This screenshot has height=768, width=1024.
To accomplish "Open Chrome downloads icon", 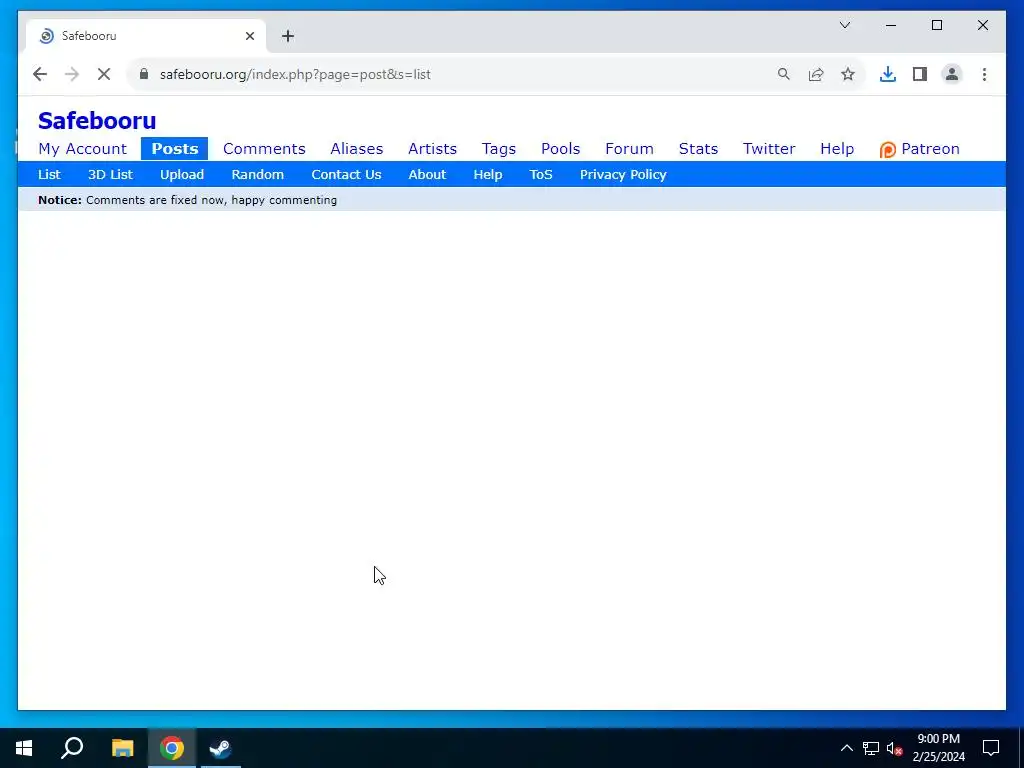I will (888, 74).
